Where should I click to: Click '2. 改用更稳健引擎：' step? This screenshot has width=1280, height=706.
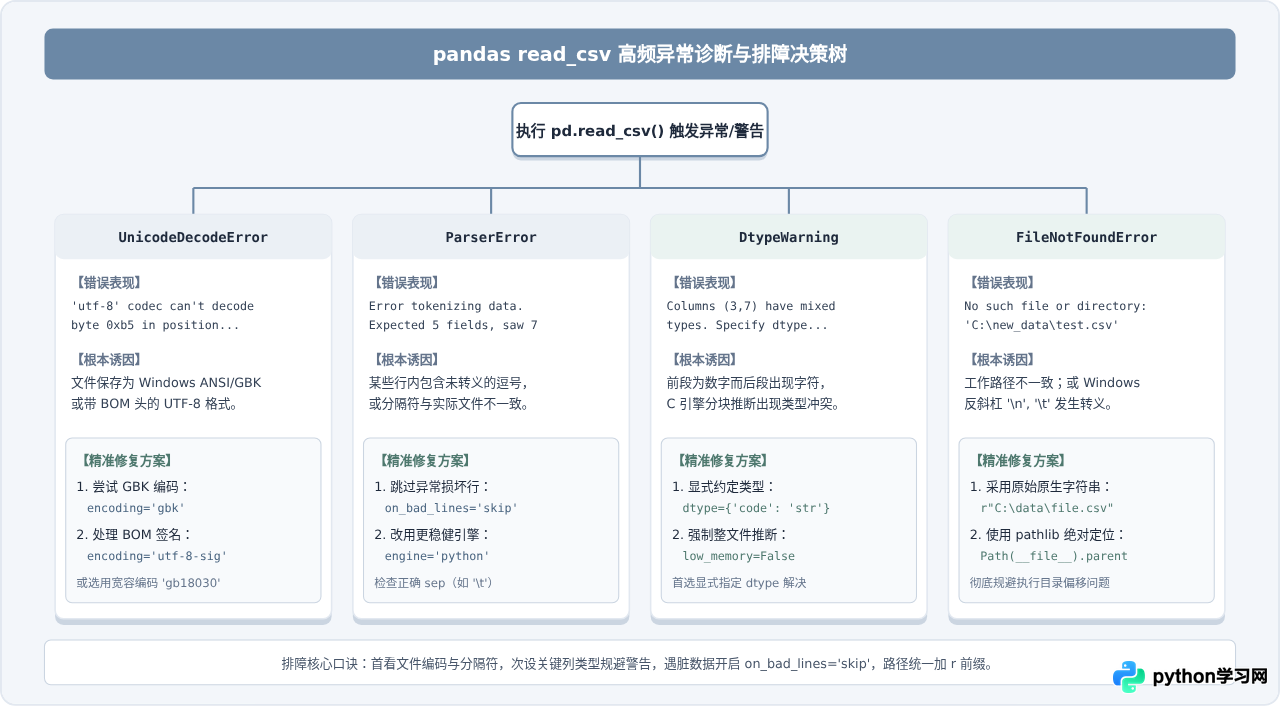point(433,534)
